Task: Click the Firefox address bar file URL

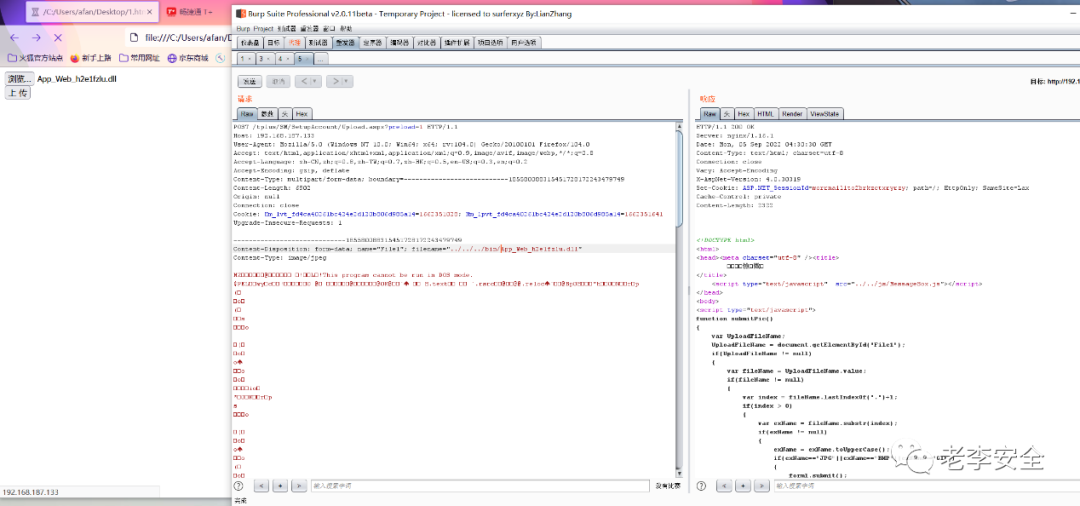Action: (x=186, y=38)
